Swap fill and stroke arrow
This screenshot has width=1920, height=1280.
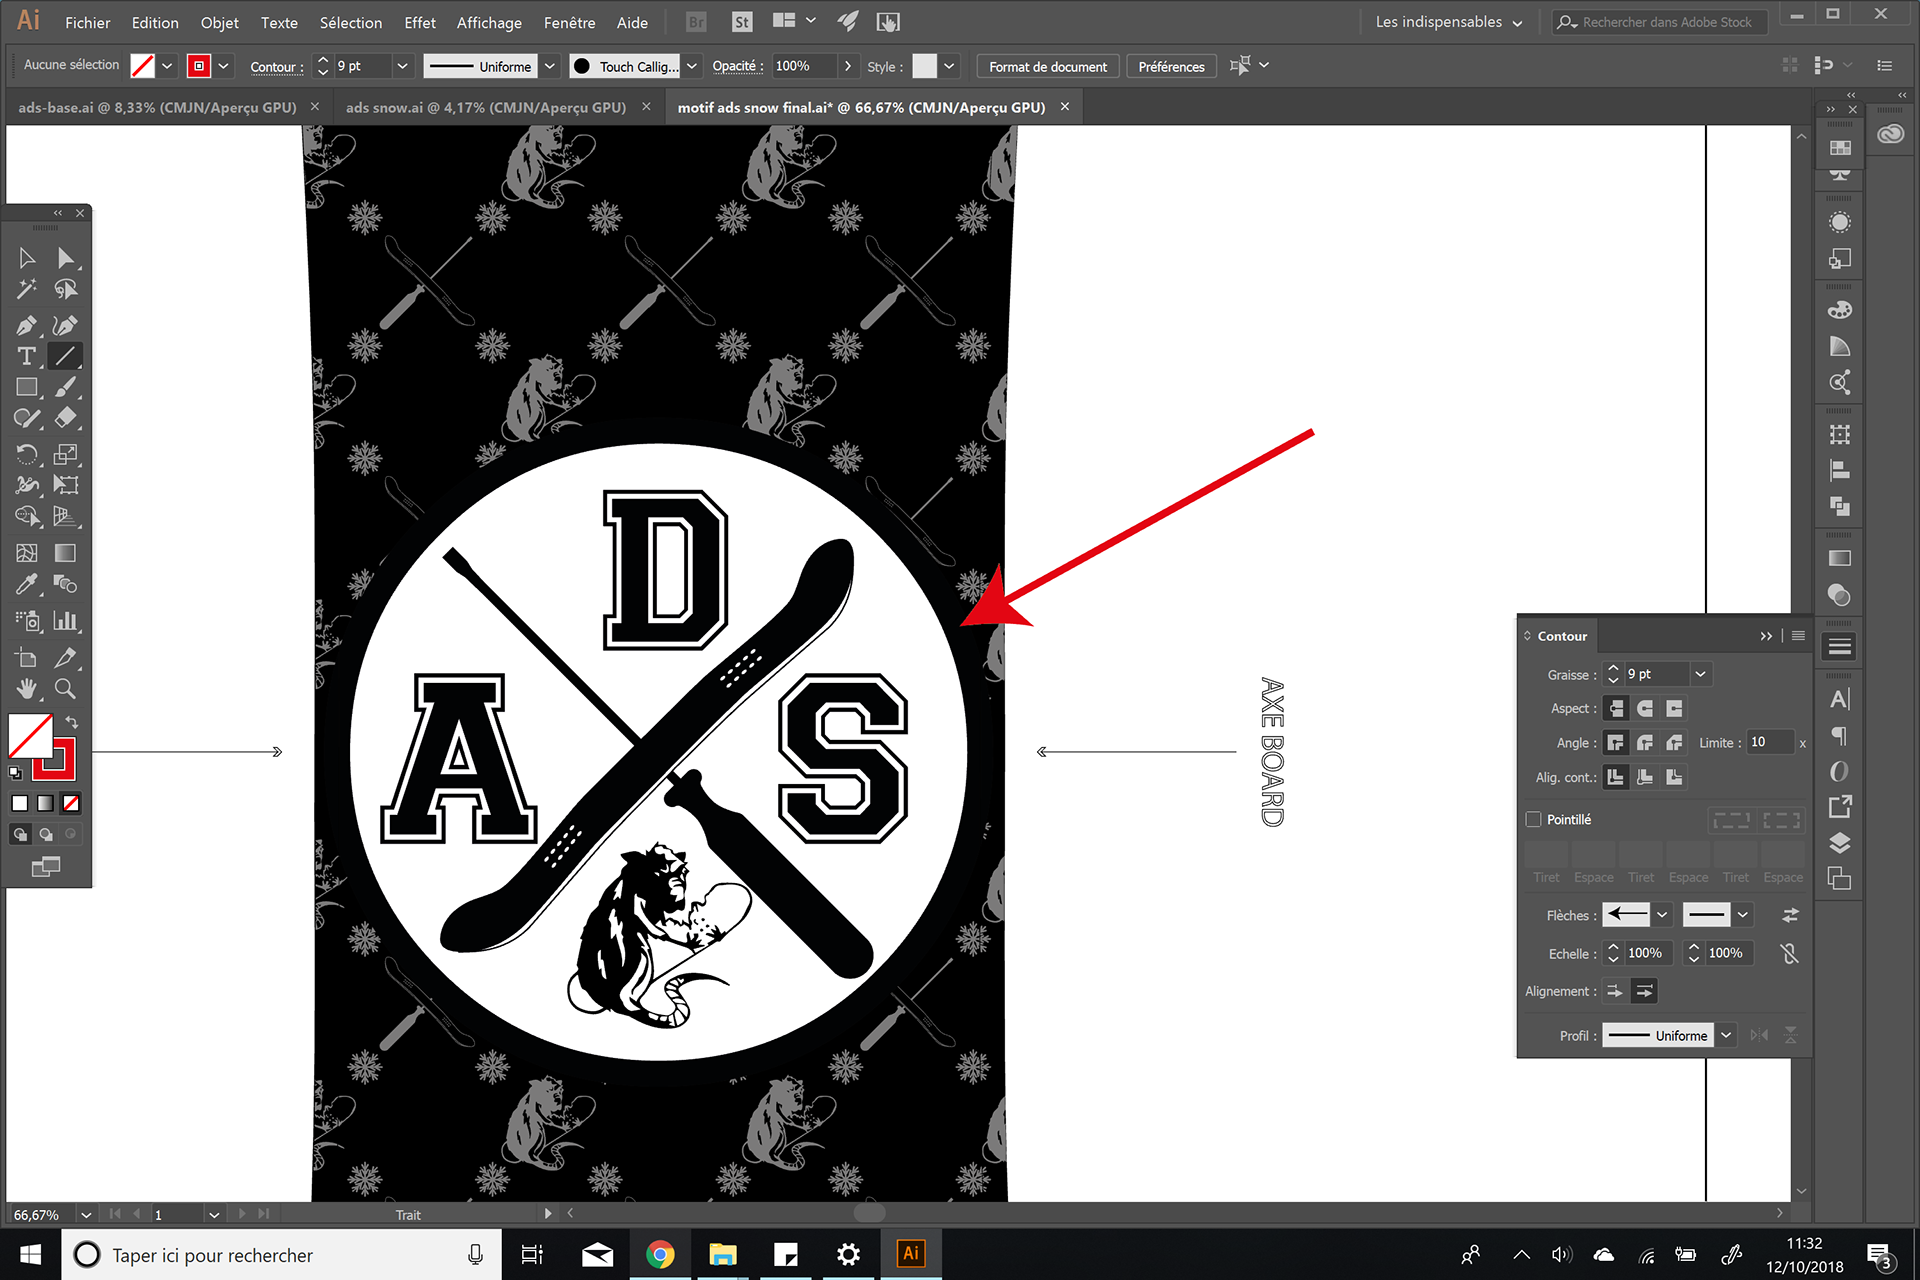click(x=72, y=721)
